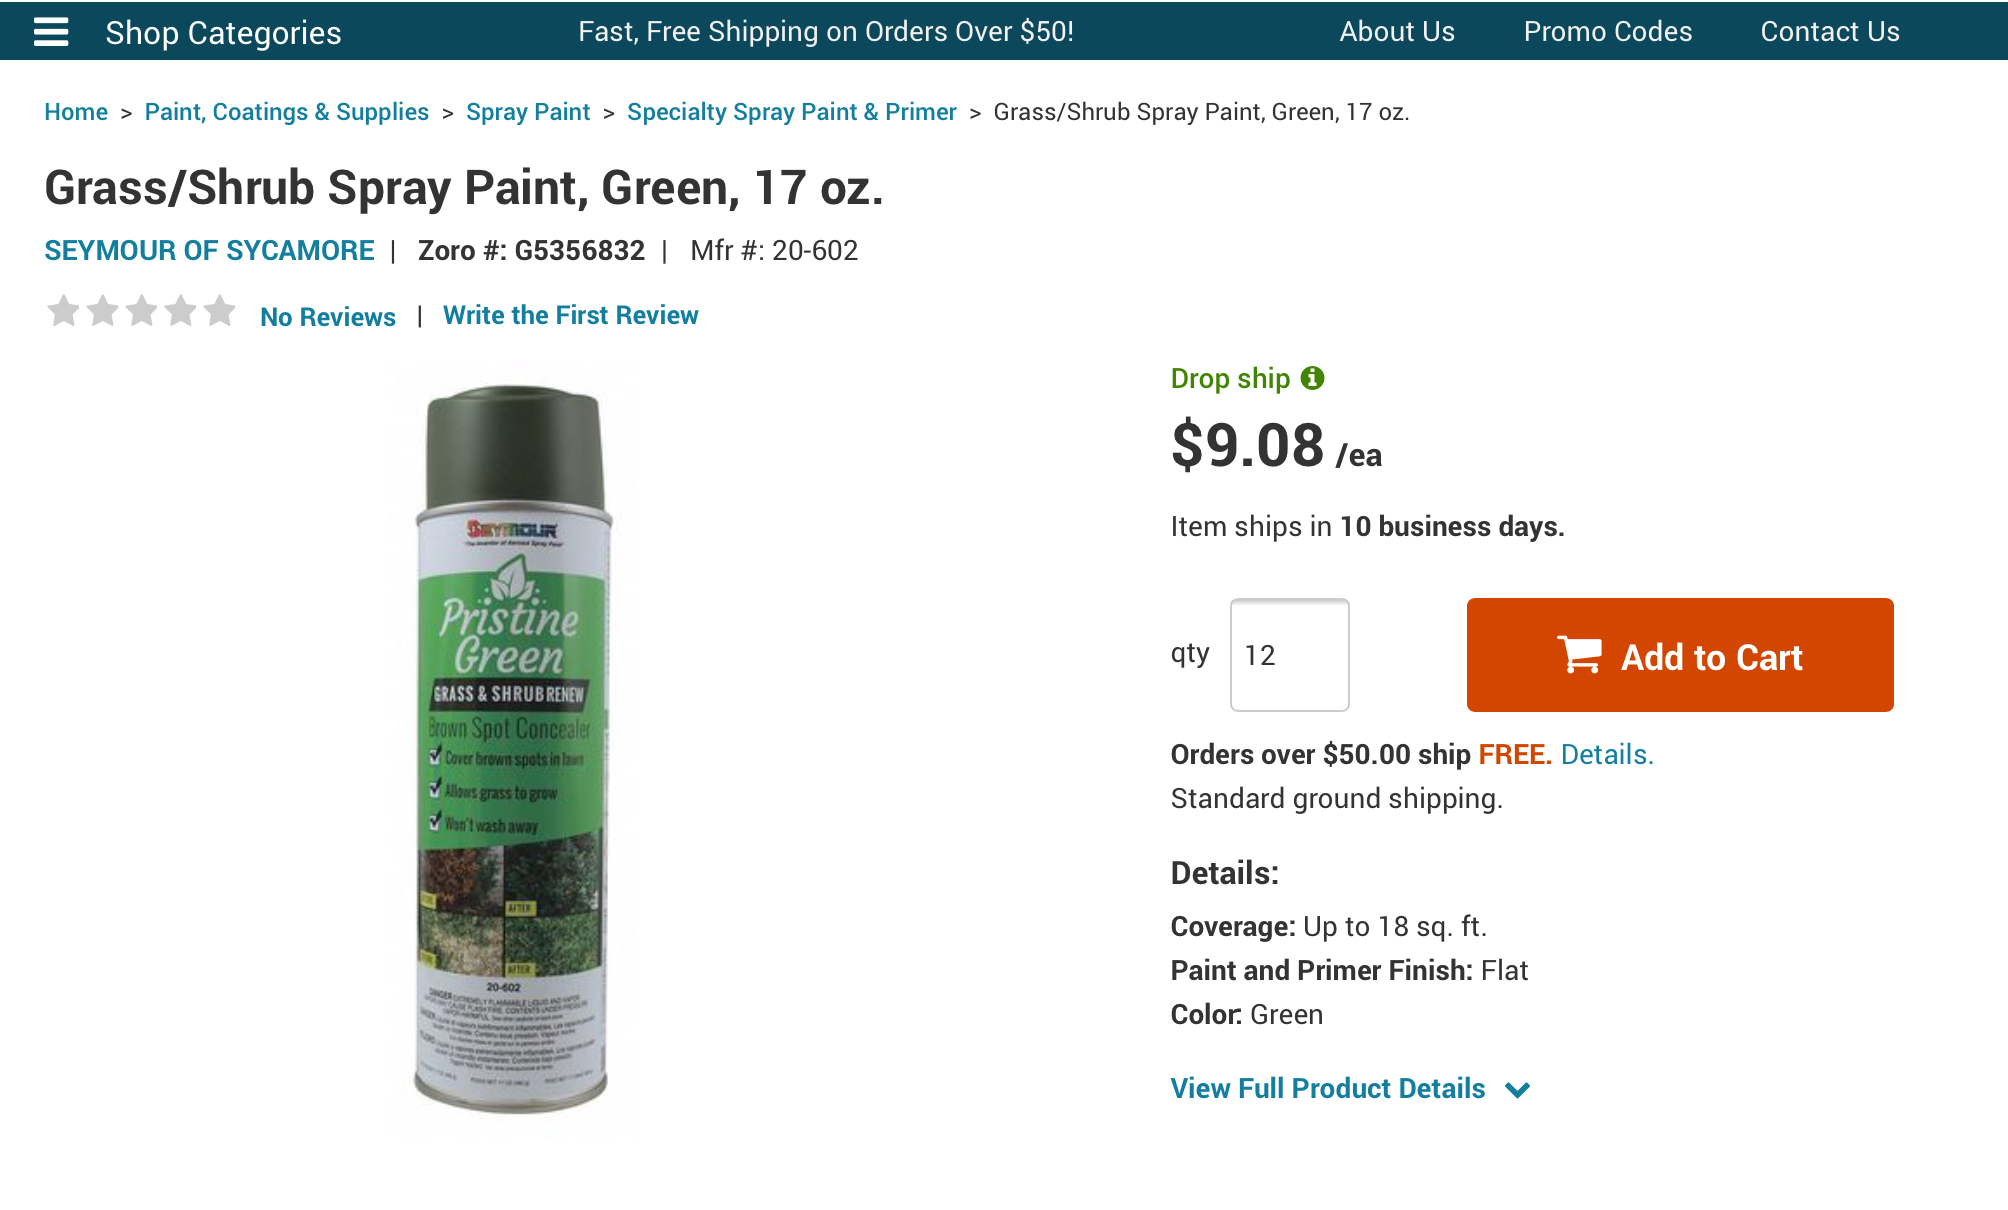2008x1210 pixels.
Task: Open the About Us page
Action: (x=1396, y=32)
